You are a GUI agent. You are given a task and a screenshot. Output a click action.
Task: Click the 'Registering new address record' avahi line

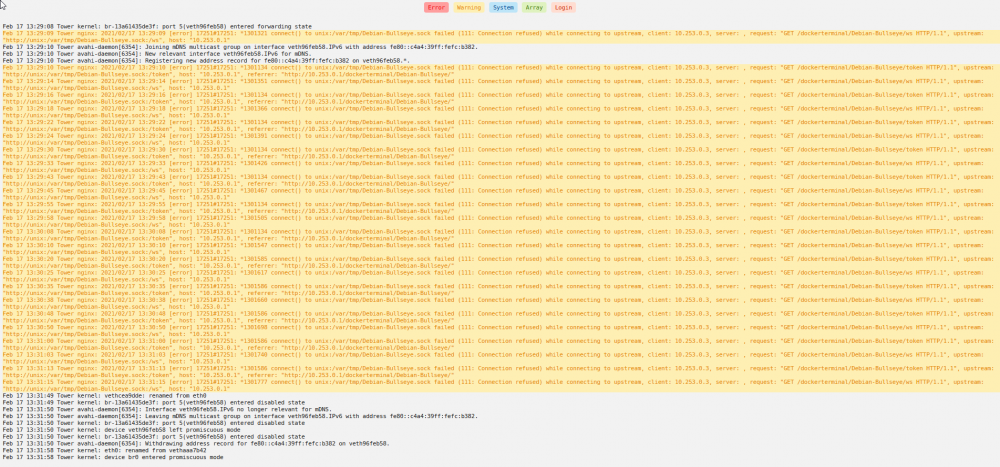(207, 61)
